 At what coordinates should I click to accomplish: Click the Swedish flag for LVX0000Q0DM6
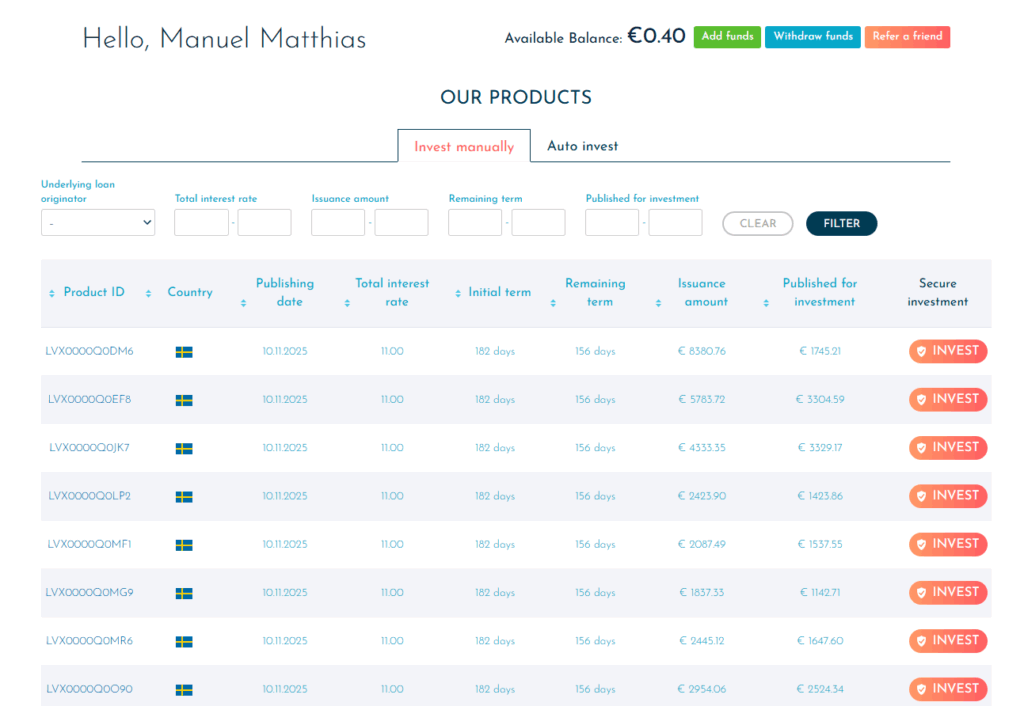[x=184, y=352]
